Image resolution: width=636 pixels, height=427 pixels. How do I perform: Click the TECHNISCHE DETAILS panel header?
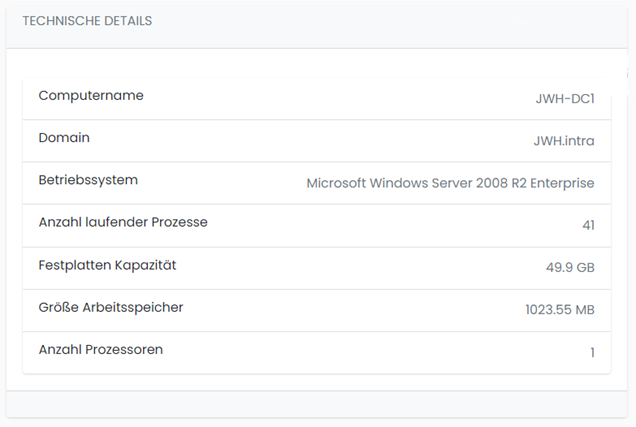click(87, 21)
